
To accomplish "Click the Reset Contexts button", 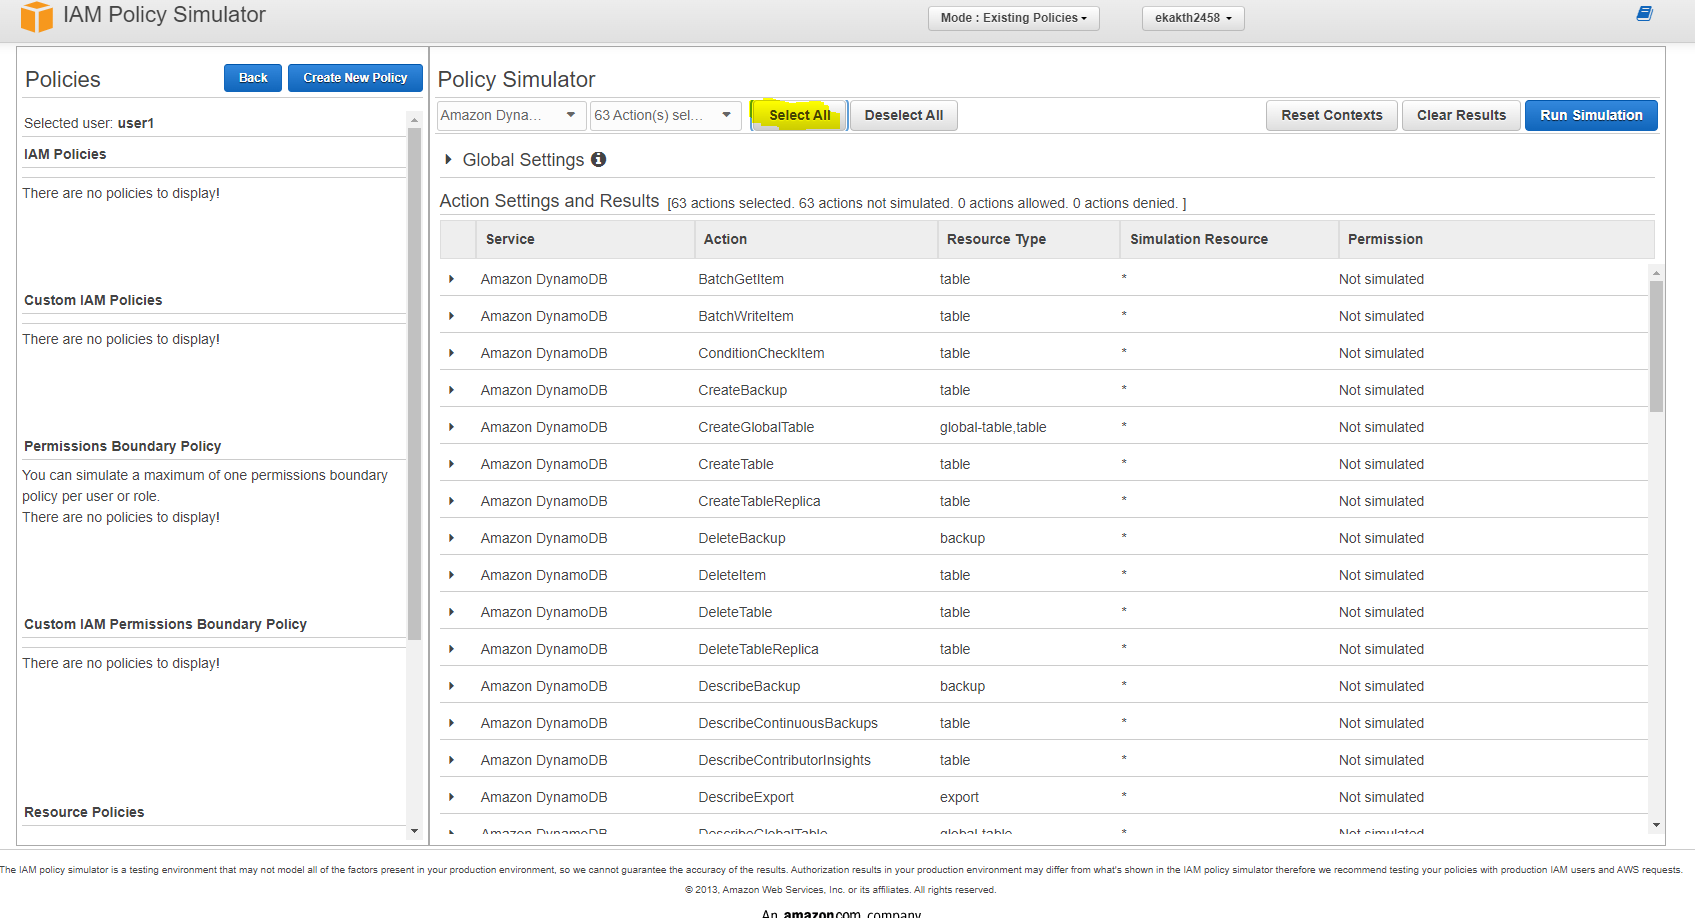I will (1331, 115).
